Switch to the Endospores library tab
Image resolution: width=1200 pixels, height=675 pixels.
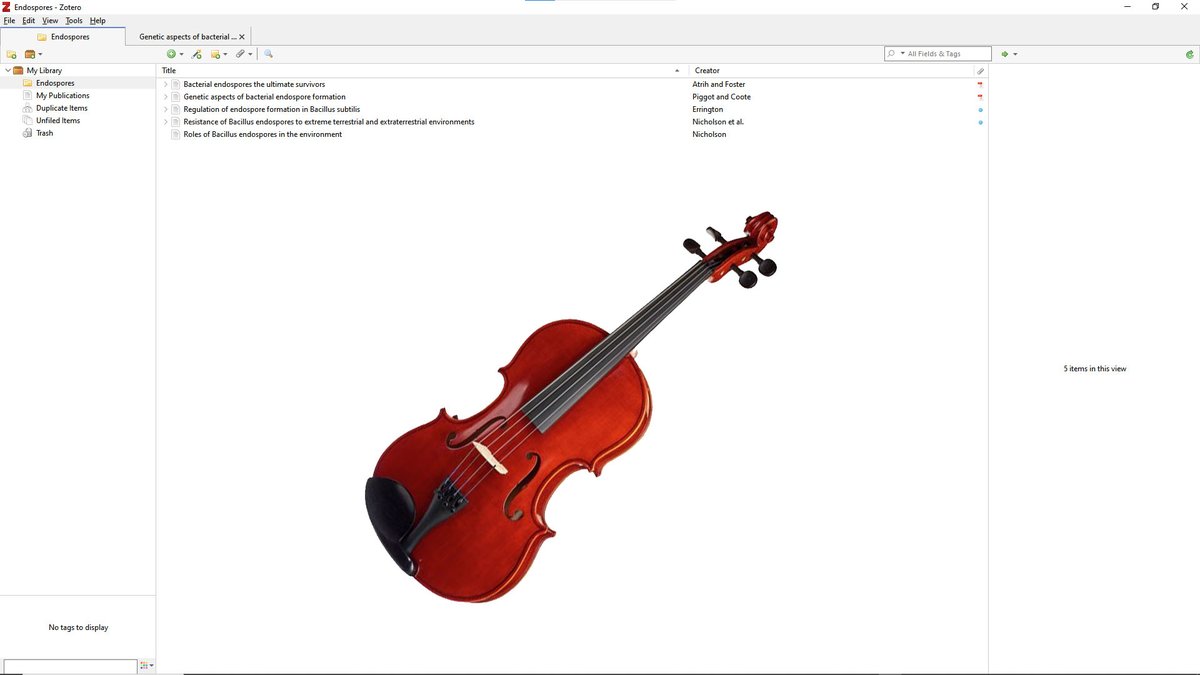tap(63, 36)
